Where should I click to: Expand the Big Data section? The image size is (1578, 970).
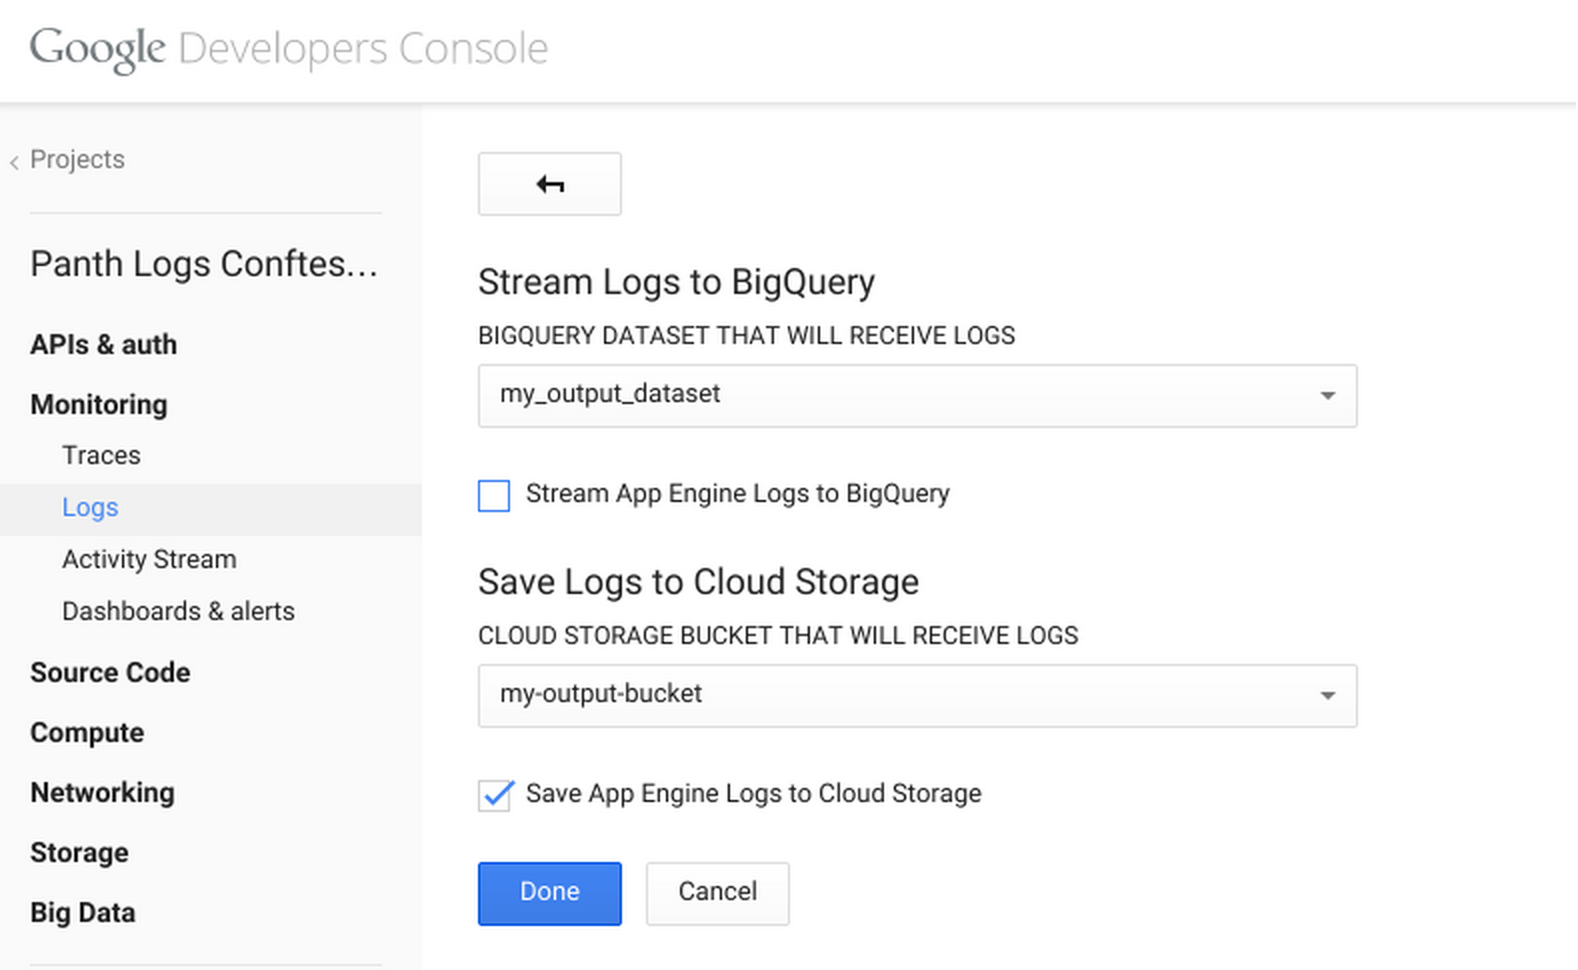(83, 913)
